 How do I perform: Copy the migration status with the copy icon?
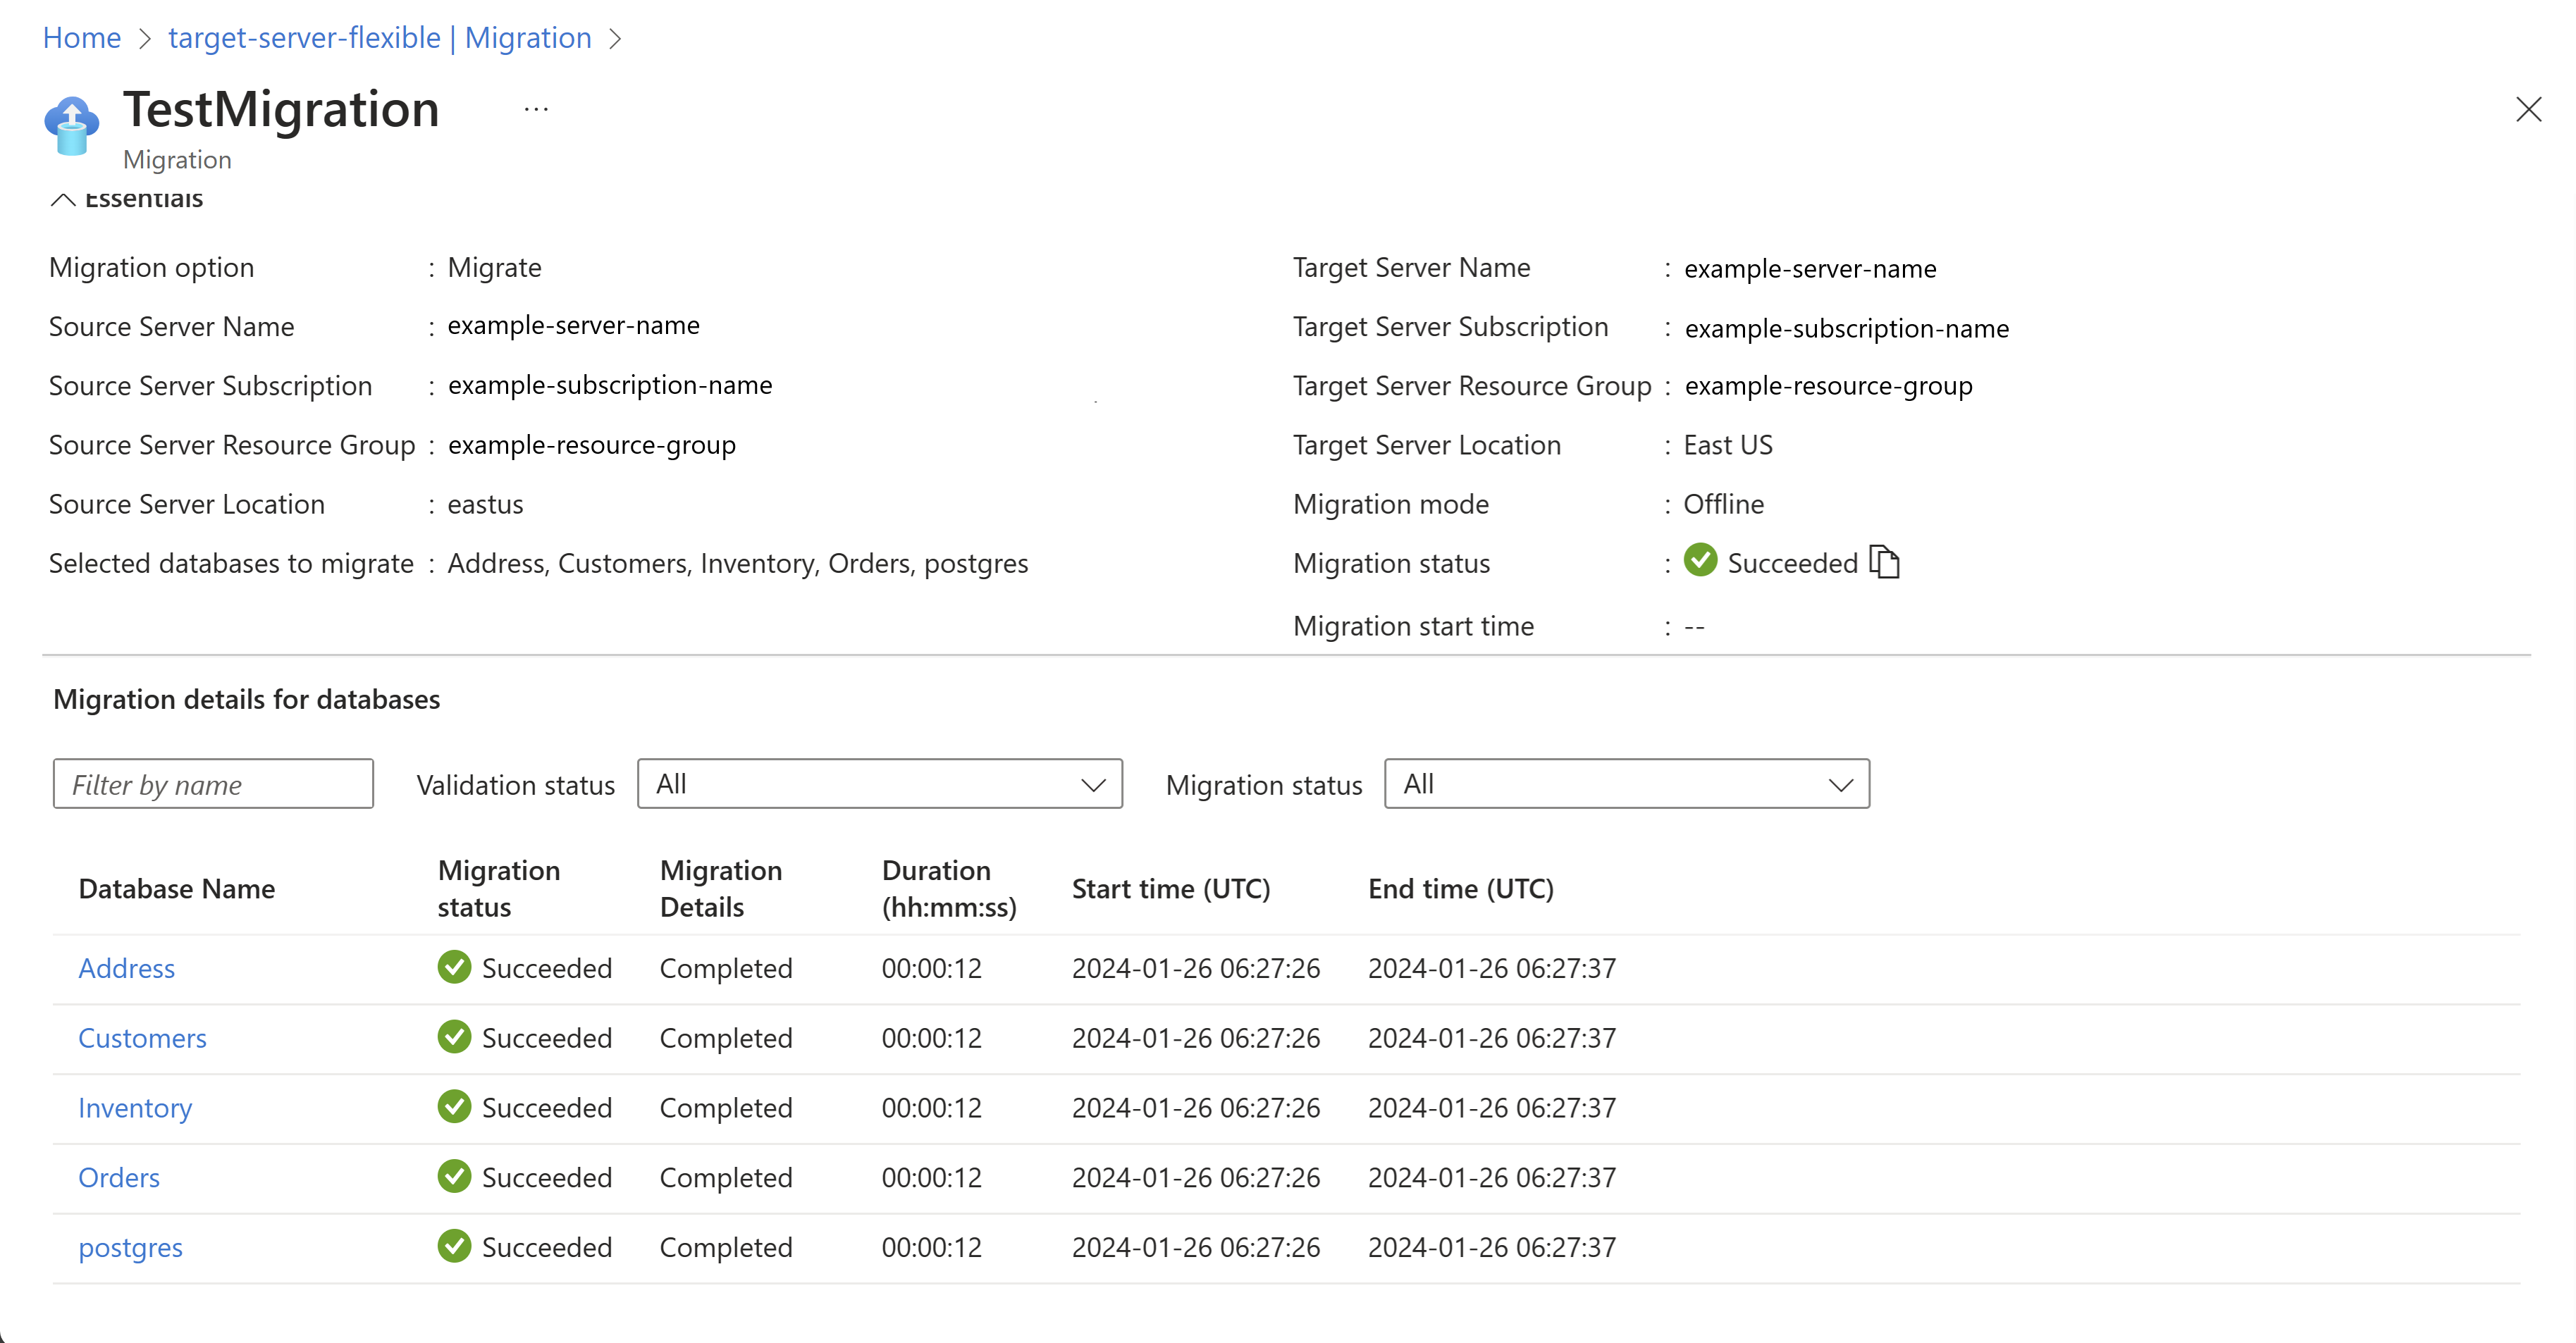click(1884, 562)
